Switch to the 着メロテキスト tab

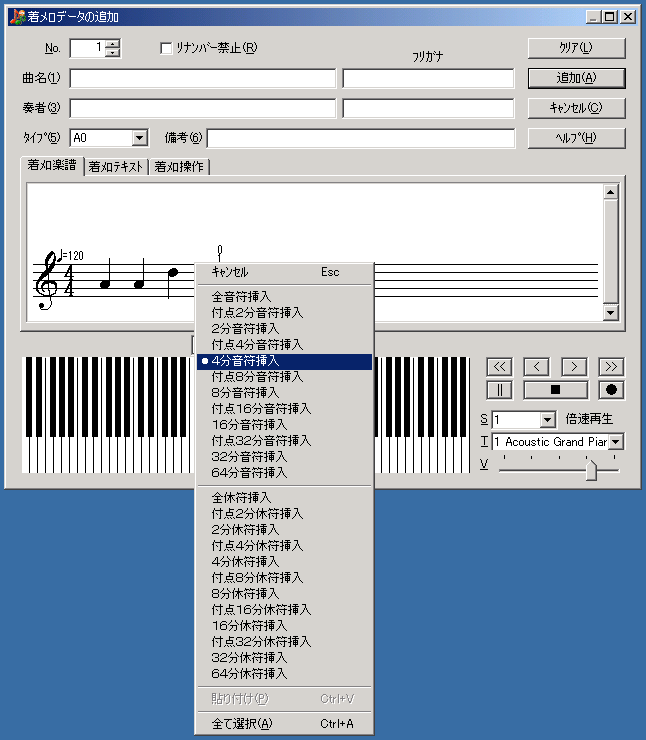tap(116, 167)
